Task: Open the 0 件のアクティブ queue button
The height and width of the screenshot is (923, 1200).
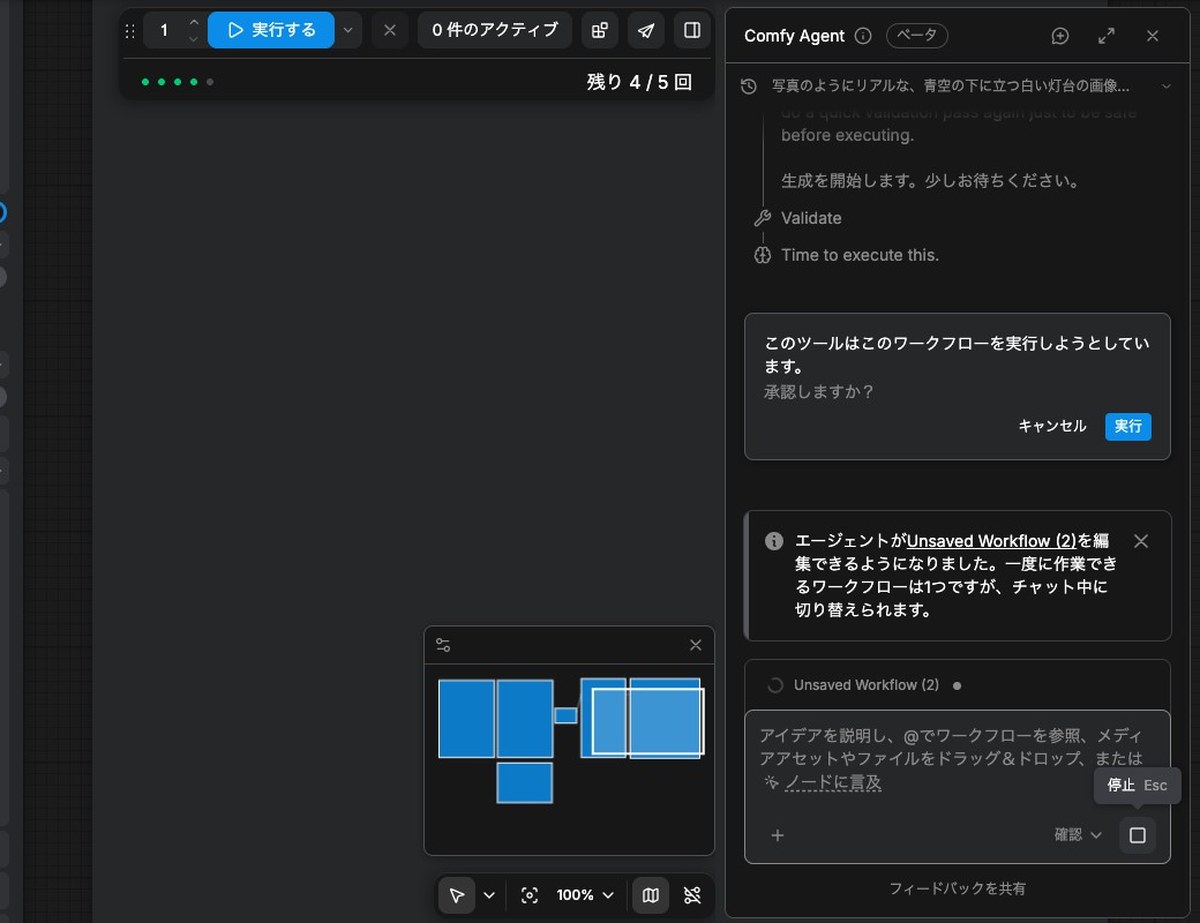Action: coord(495,30)
